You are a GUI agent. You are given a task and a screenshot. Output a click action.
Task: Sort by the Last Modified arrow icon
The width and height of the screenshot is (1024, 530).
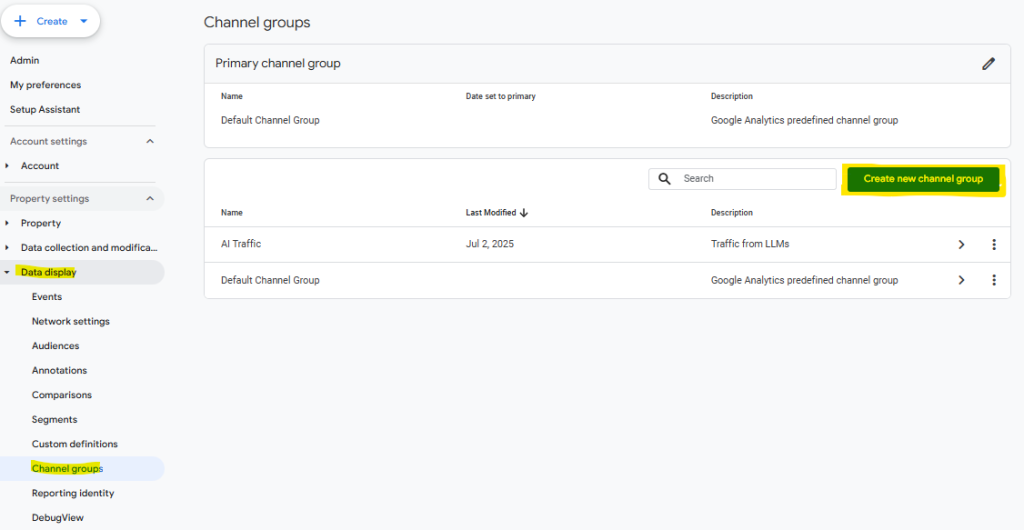[x=524, y=213]
